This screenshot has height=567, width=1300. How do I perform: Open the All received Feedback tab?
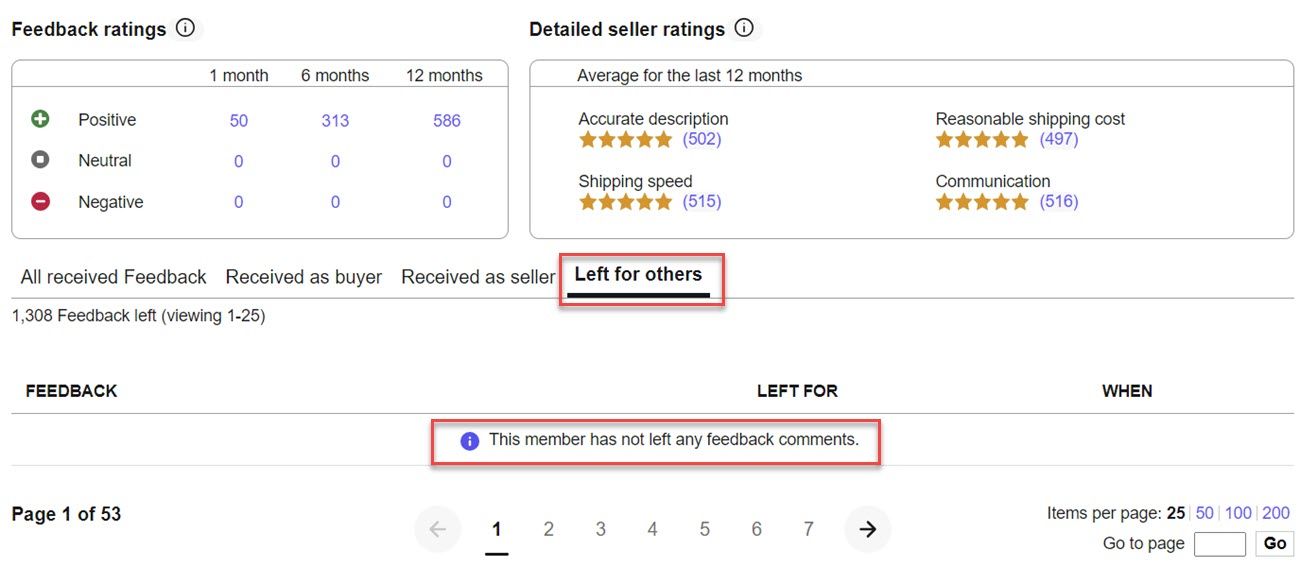(113, 277)
